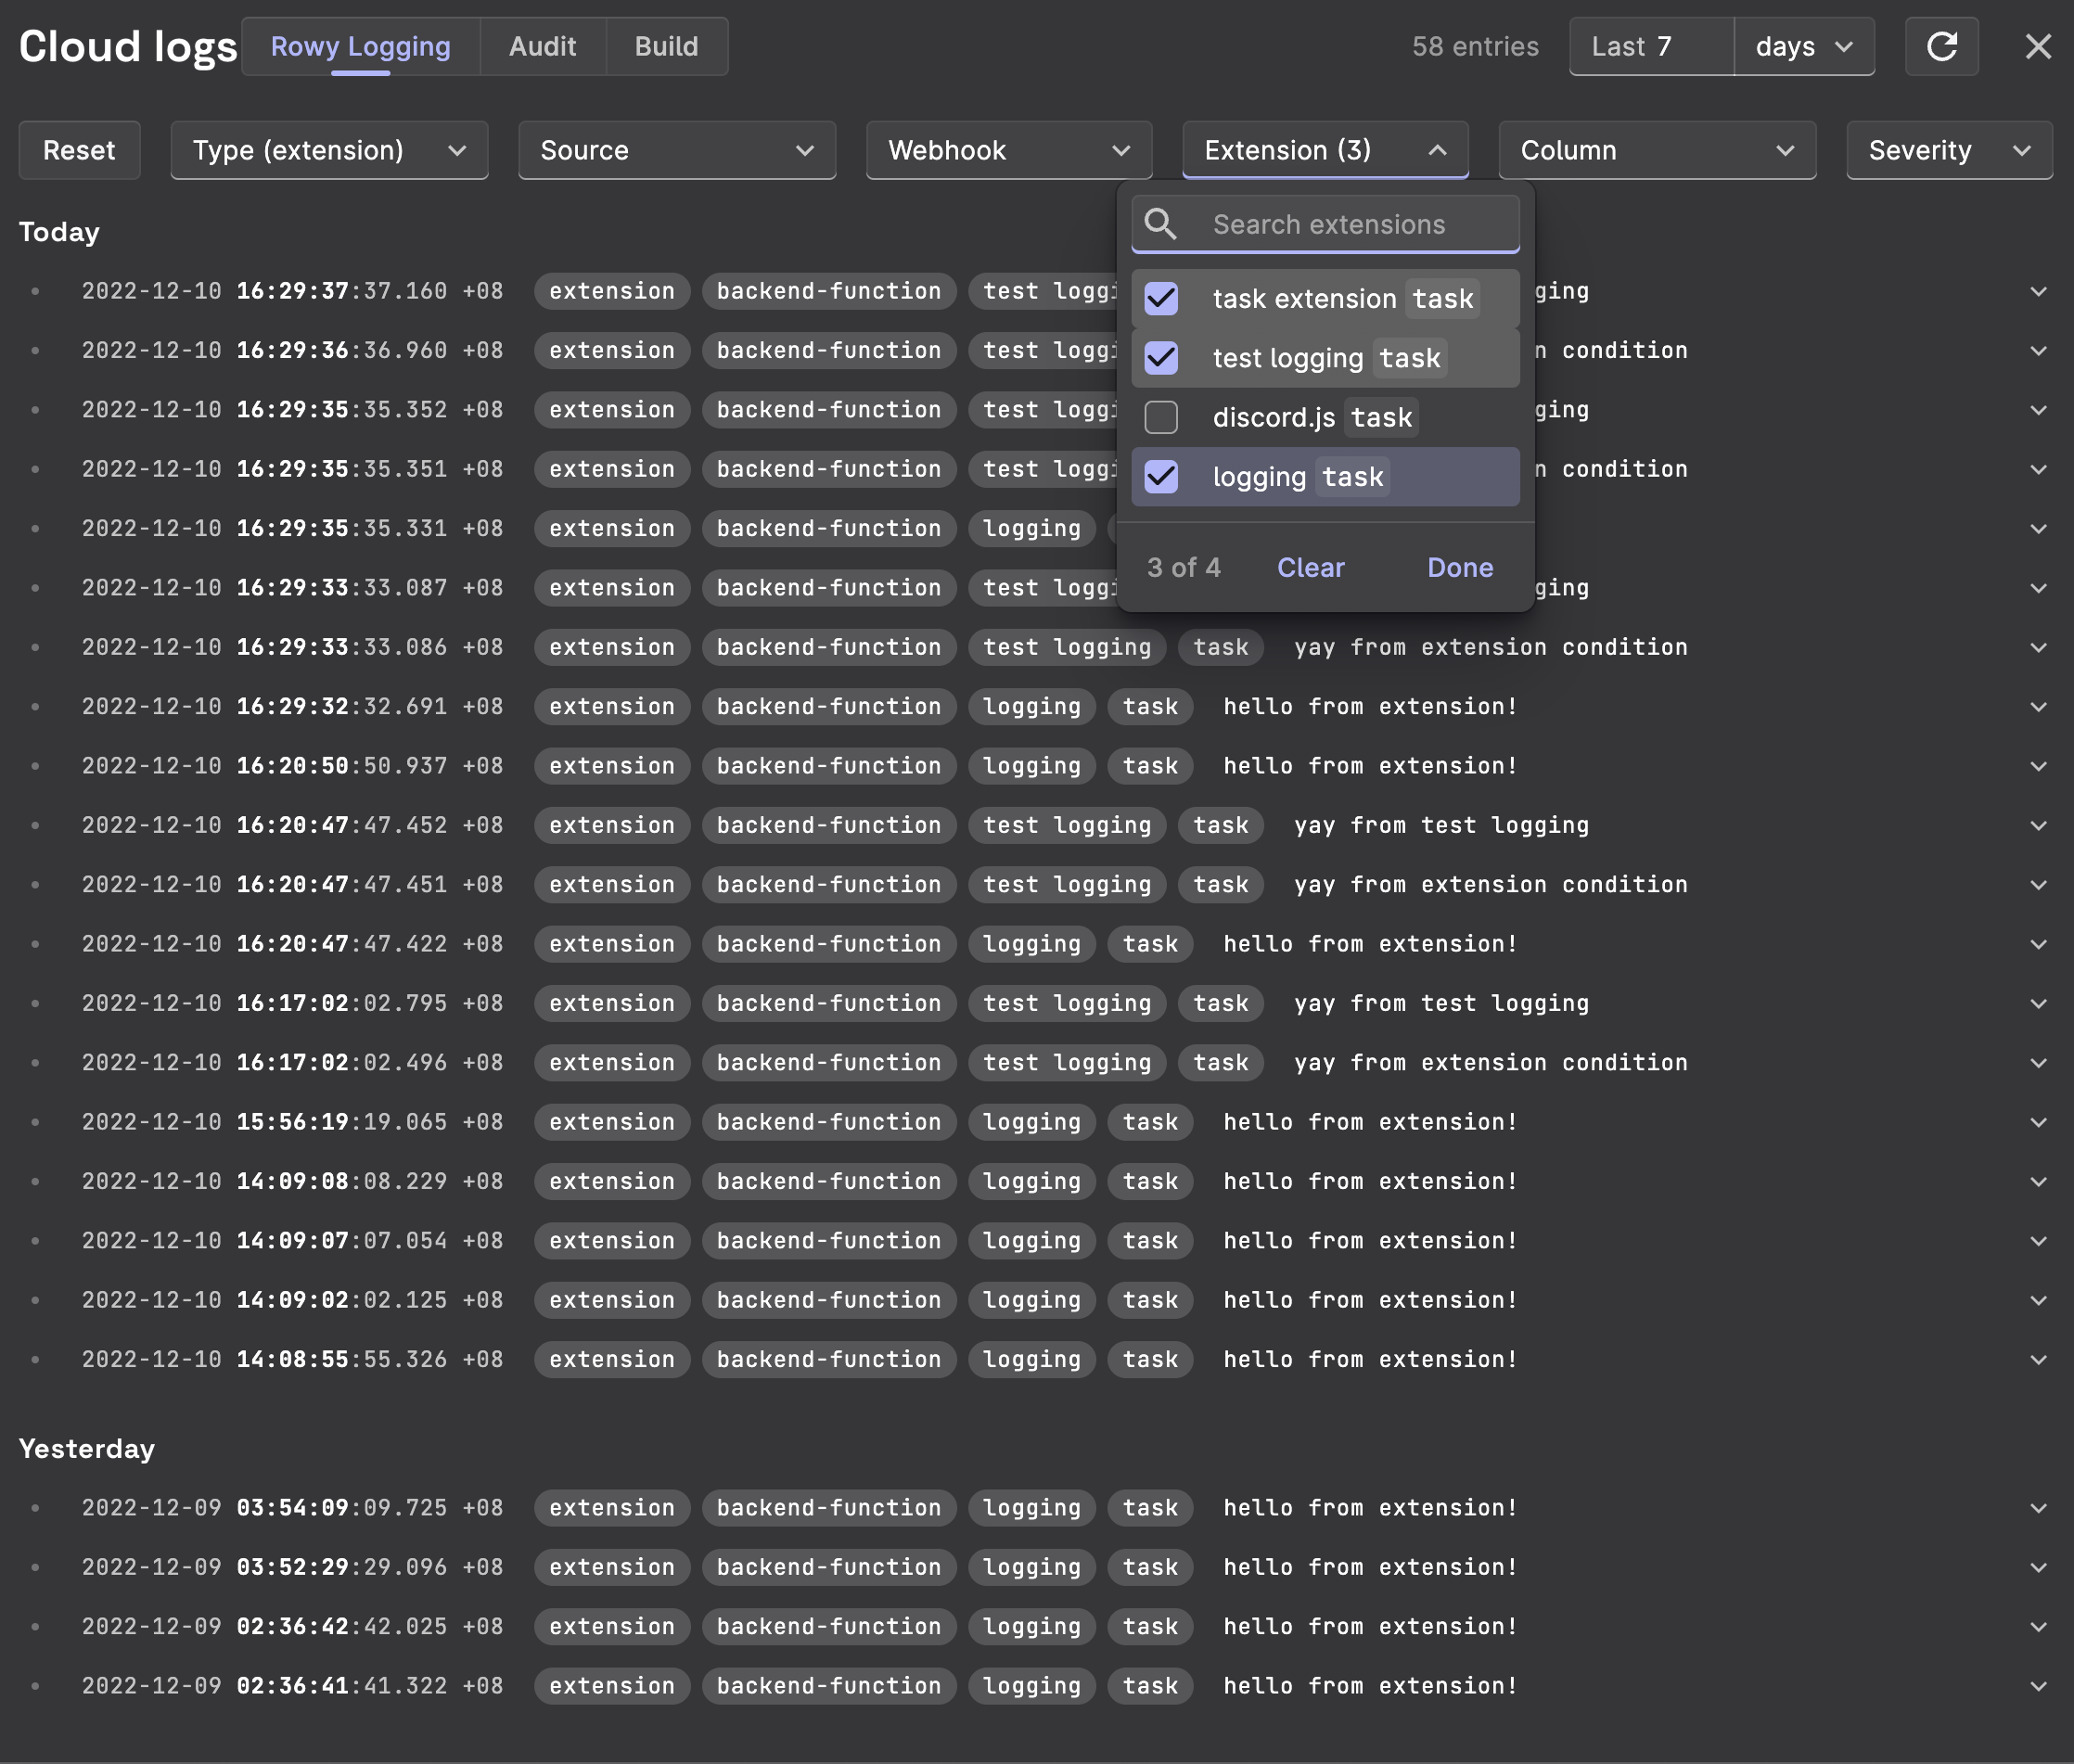Image resolution: width=2074 pixels, height=1764 pixels.
Task: Click backend-function tag on 16:20:50 row
Action: [x=829, y=767]
